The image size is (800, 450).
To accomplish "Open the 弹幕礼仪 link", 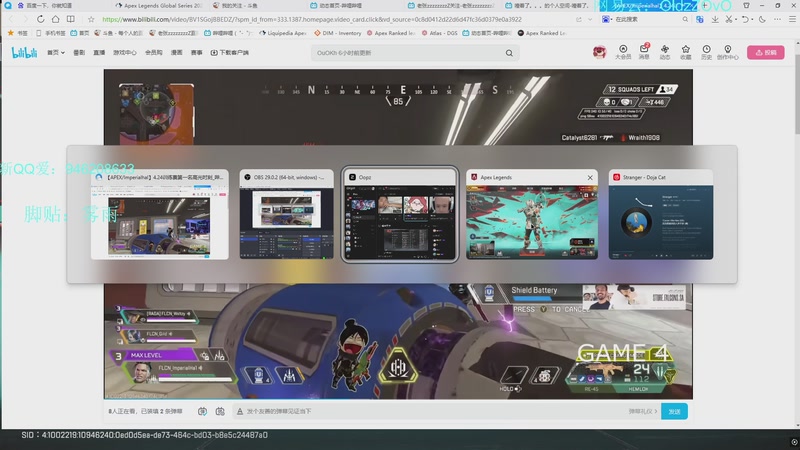I will [x=643, y=411].
